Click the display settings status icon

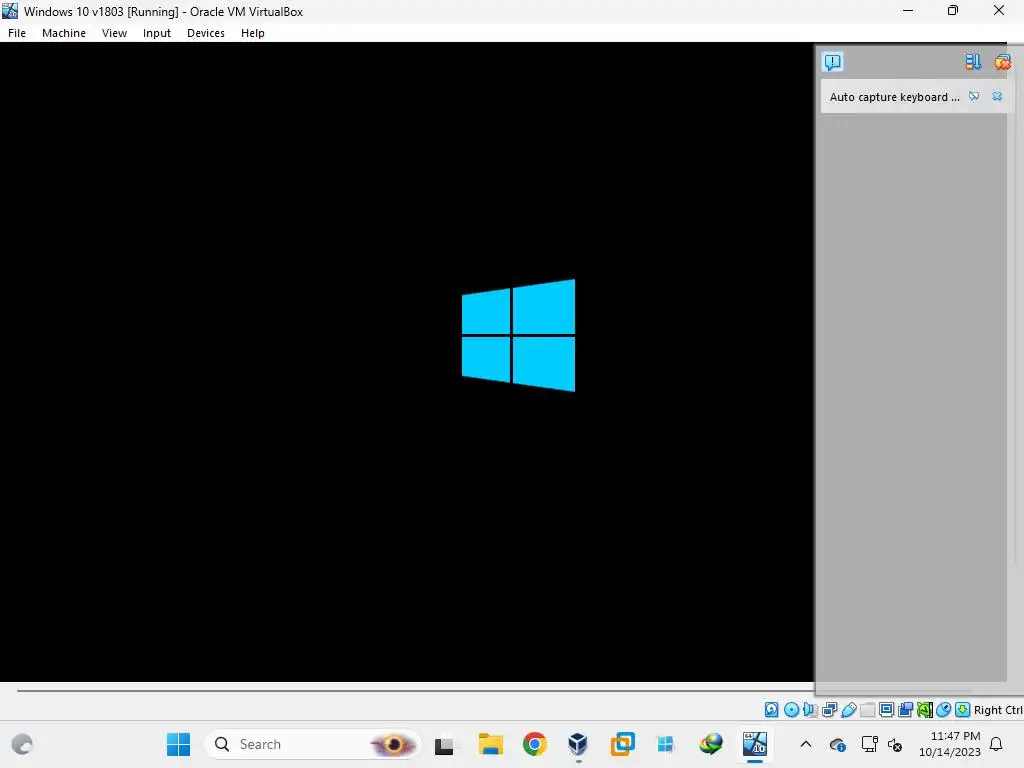[x=886, y=710]
